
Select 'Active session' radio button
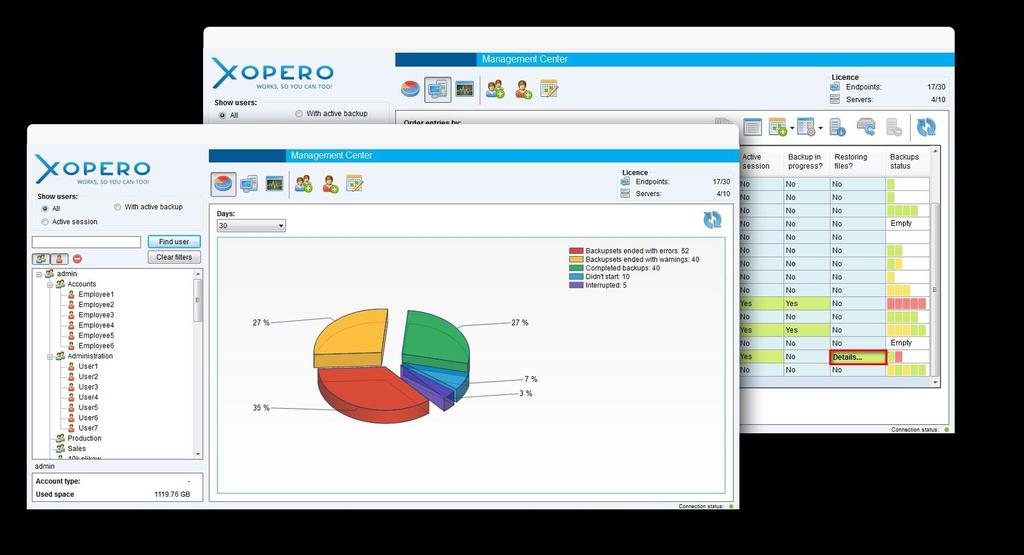coord(45,222)
